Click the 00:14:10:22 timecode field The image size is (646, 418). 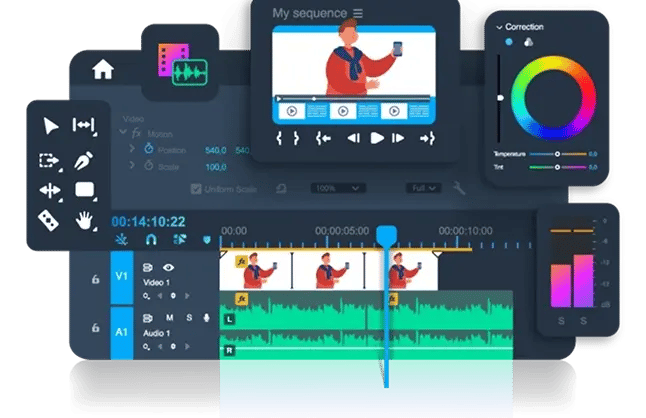pos(148,222)
